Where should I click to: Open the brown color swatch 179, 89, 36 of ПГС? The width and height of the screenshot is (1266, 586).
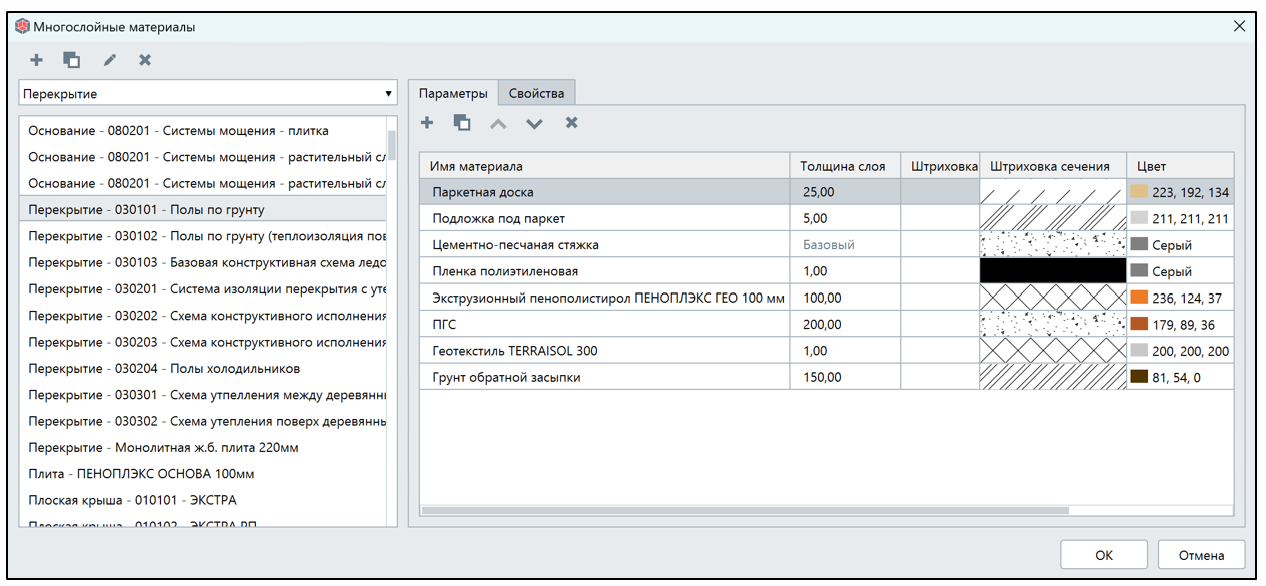click(1139, 324)
